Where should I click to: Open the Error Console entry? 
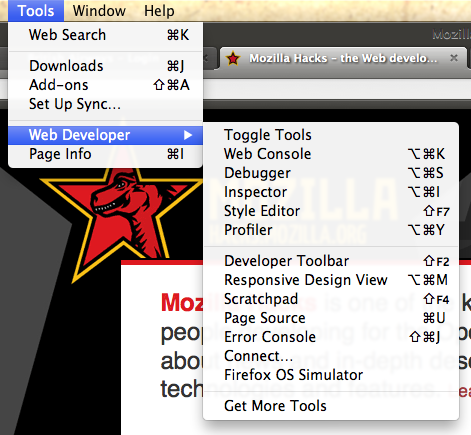[x=331, y=337]
